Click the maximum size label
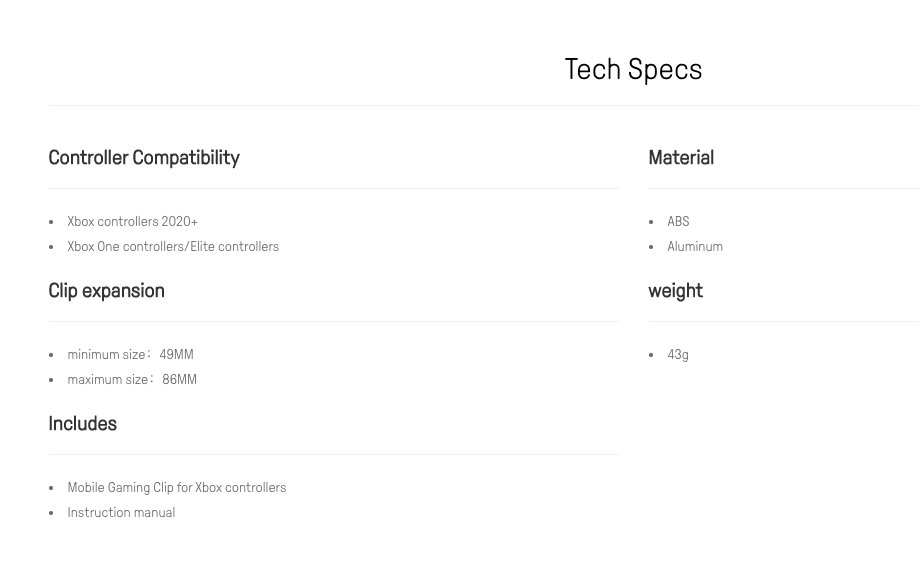The width and height of the screenshot is (919, 562). pyautogui.click(x=110, y=380)
